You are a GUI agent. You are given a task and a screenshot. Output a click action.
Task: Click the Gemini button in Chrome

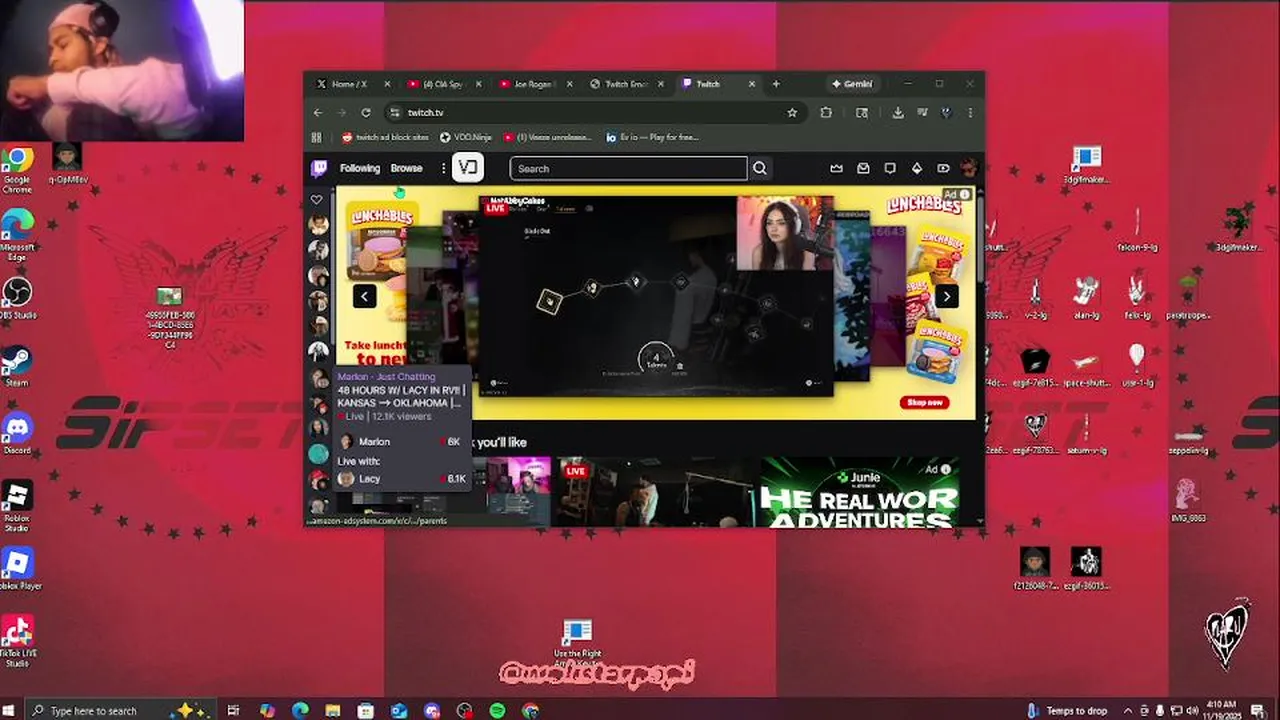852,84
